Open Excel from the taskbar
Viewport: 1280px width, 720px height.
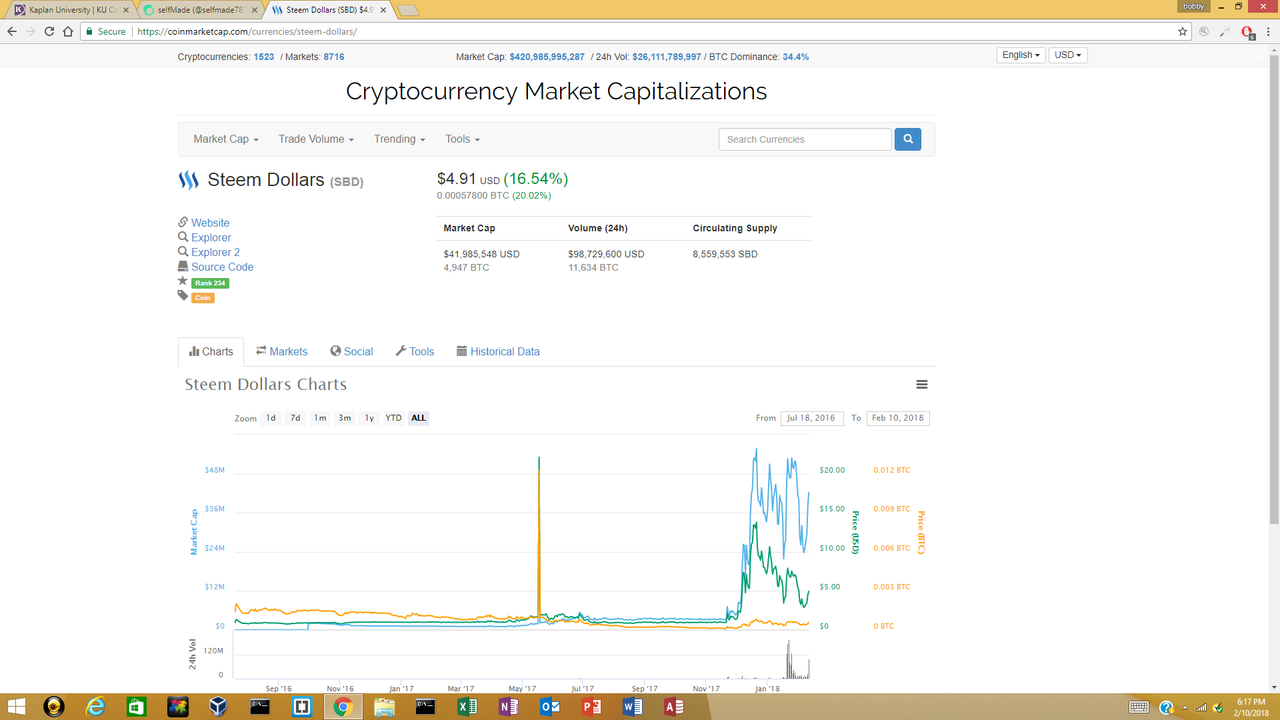click(x=466, y=707)
